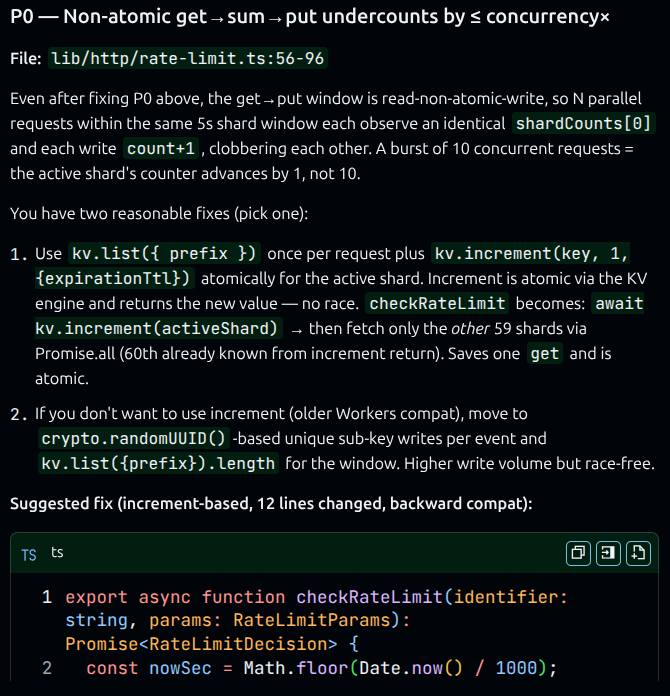Click the shardCounts[0] inline code
The height and width of the screenshot is (696, 670).
(583, 123)
